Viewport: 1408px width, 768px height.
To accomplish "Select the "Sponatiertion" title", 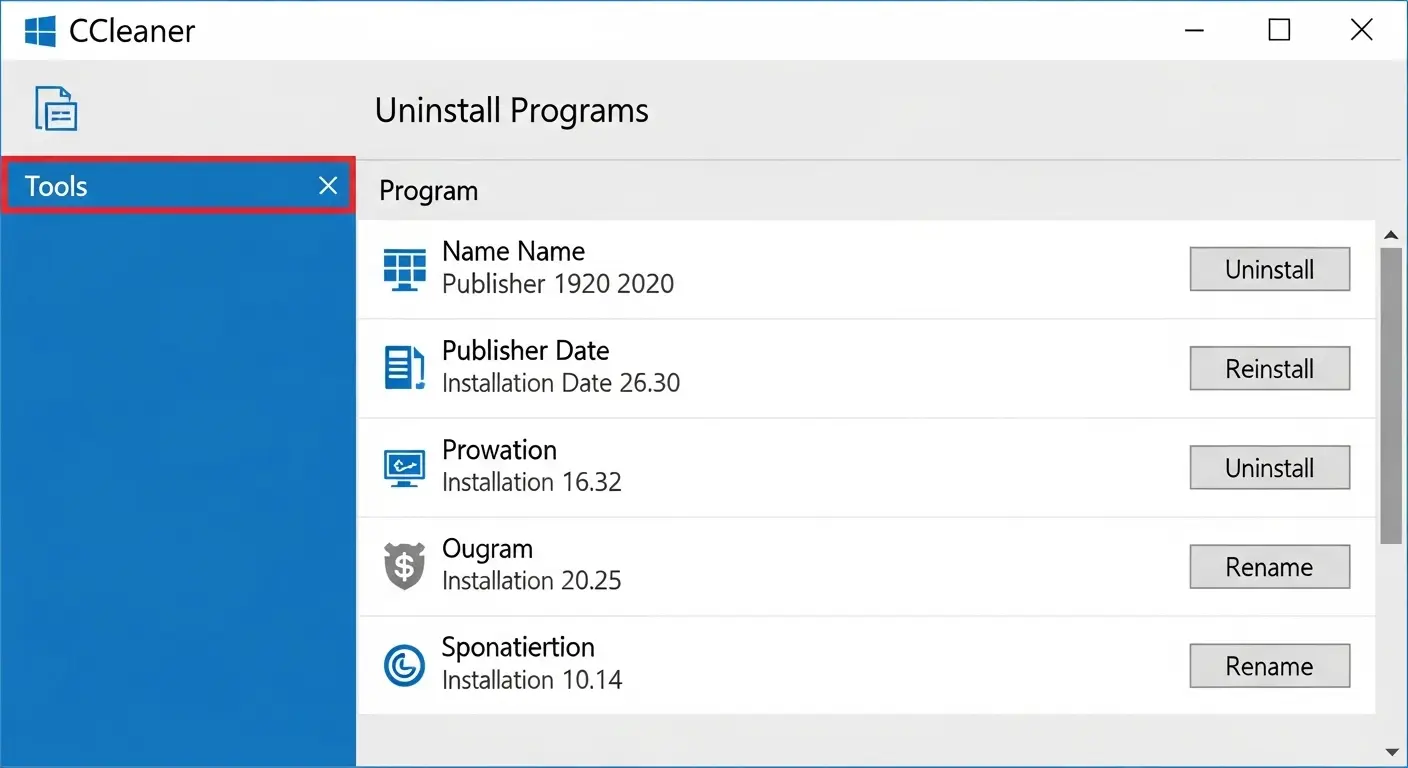I will (518, 647).
